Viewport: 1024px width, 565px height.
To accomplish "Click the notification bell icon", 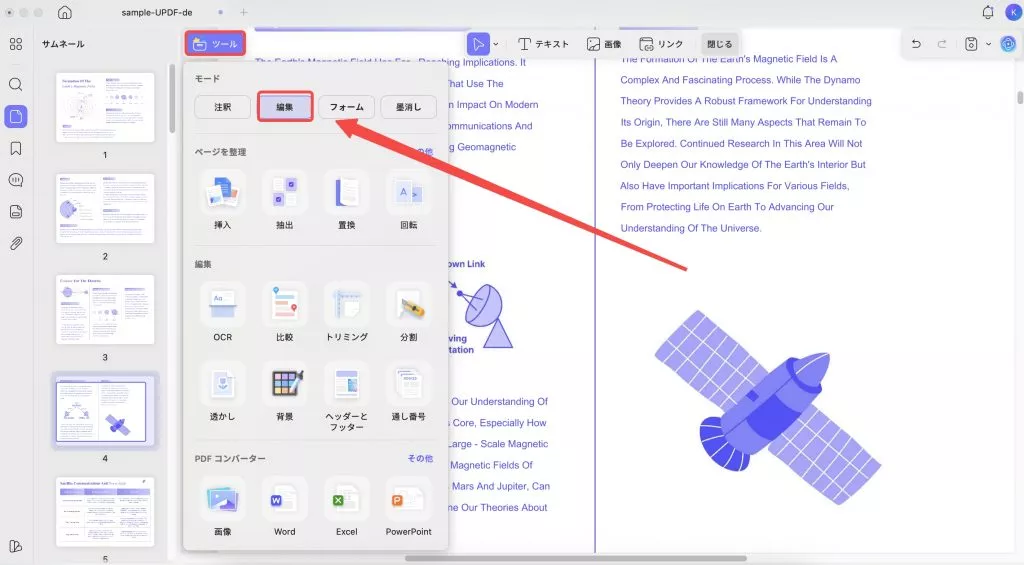I will pos(987,12).
